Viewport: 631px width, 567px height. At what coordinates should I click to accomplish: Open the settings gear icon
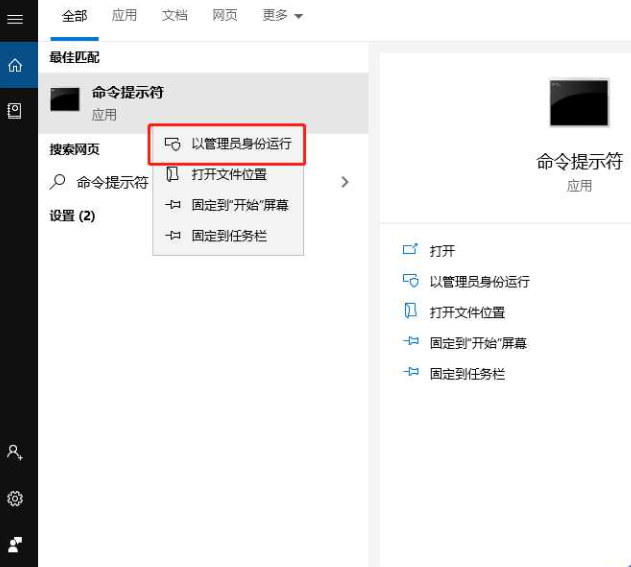15,499
